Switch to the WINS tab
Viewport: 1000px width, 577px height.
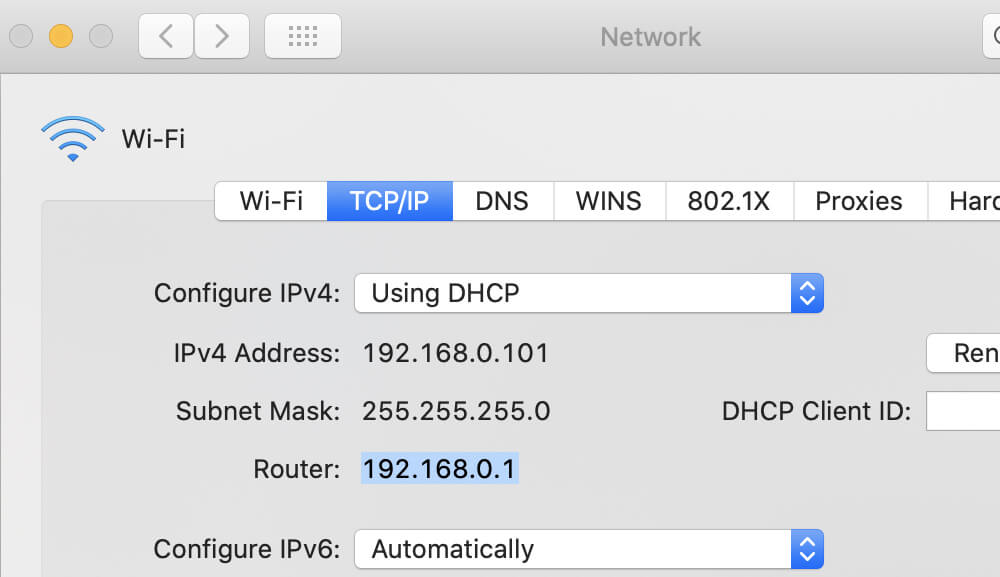[x=608, y=201]
